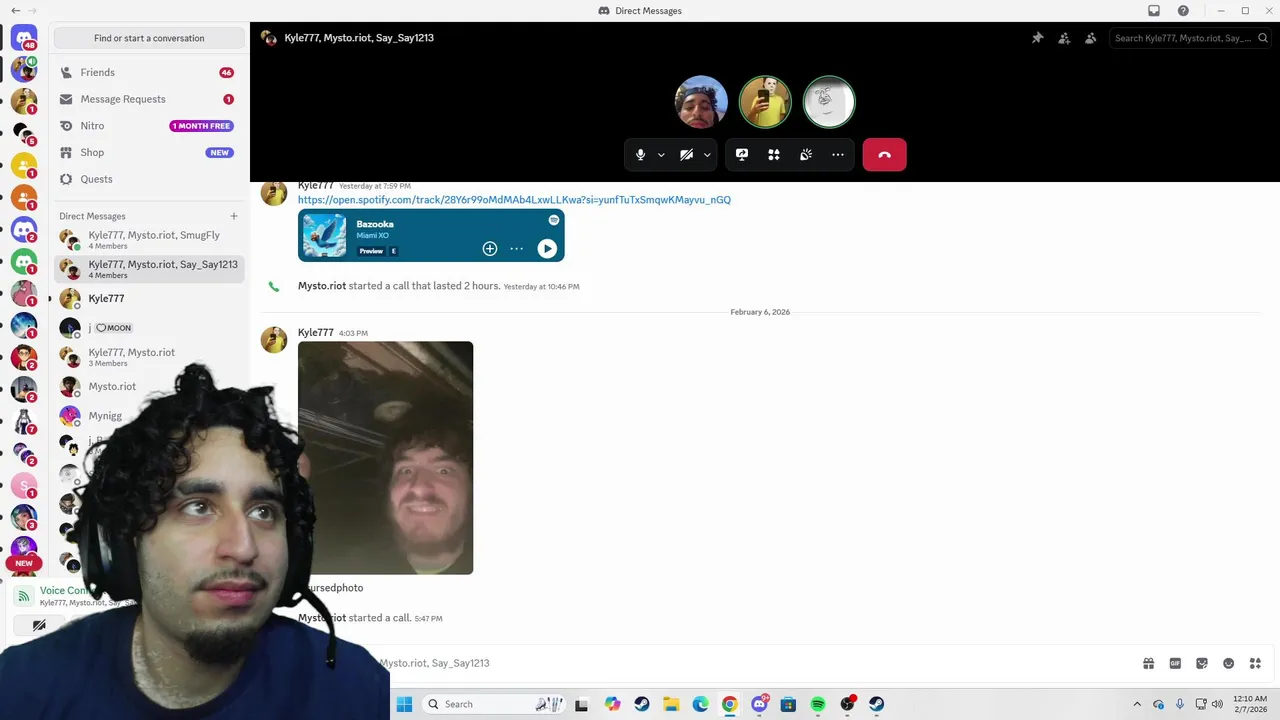Show hidden system tray icons
The height and width of the screenshot is (720, 1280).
coord(1137,704)
